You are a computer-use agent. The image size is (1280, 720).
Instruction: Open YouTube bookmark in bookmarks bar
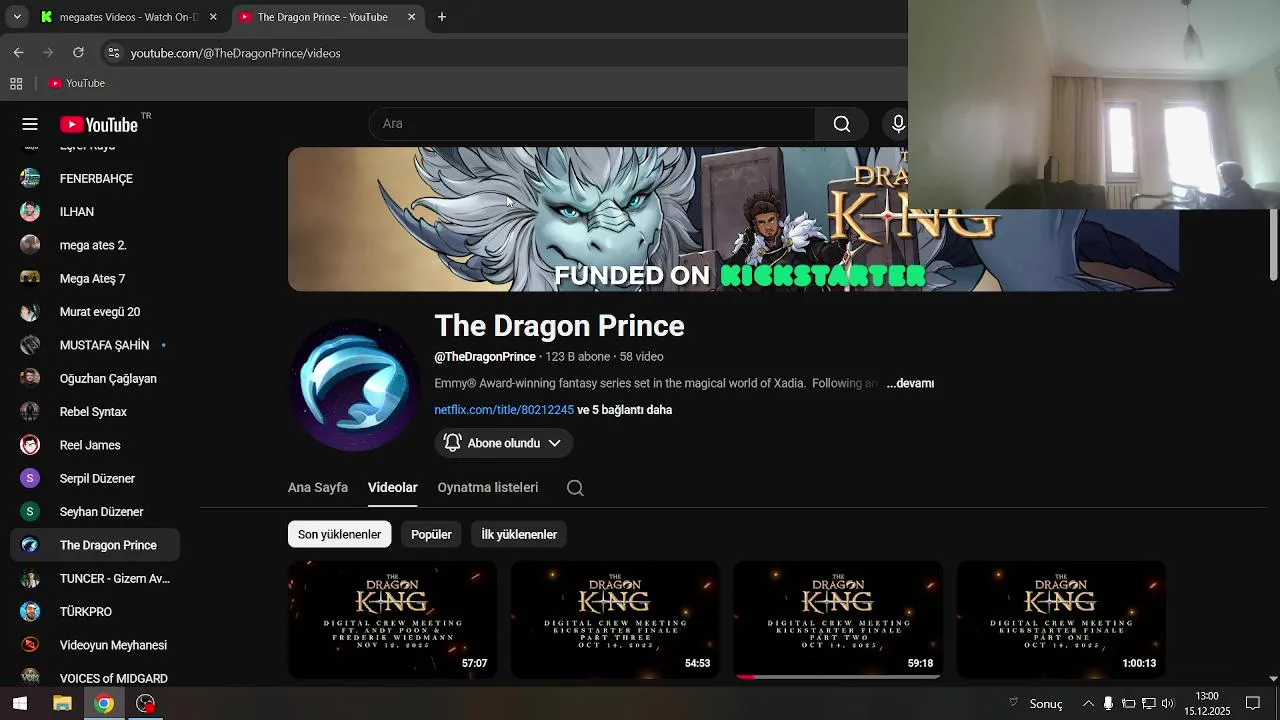(x=77, y=84)
